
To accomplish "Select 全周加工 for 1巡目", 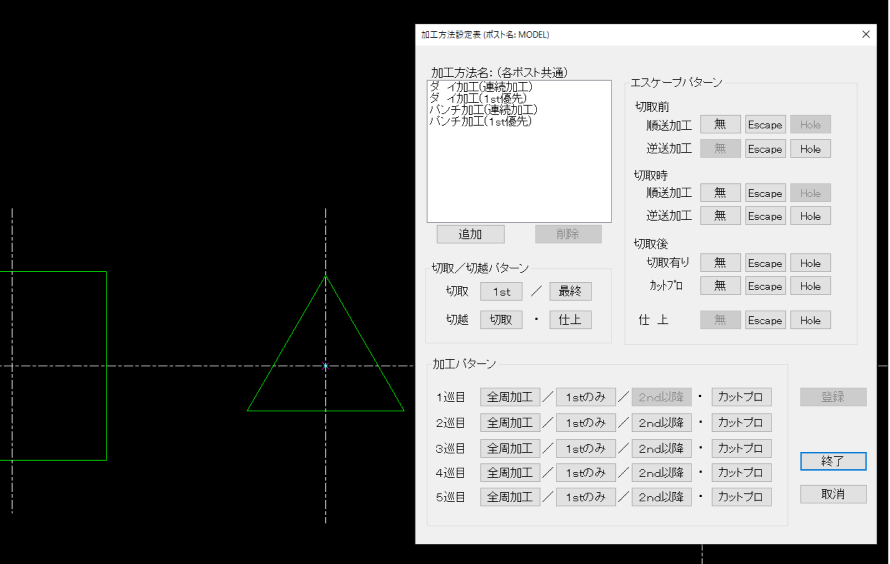I will point(510,397).
